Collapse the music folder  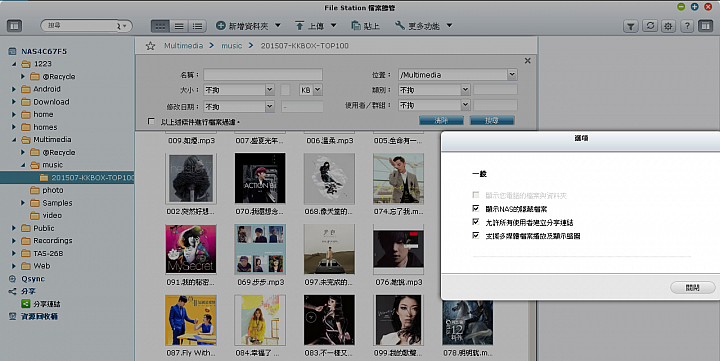[23, 165]
